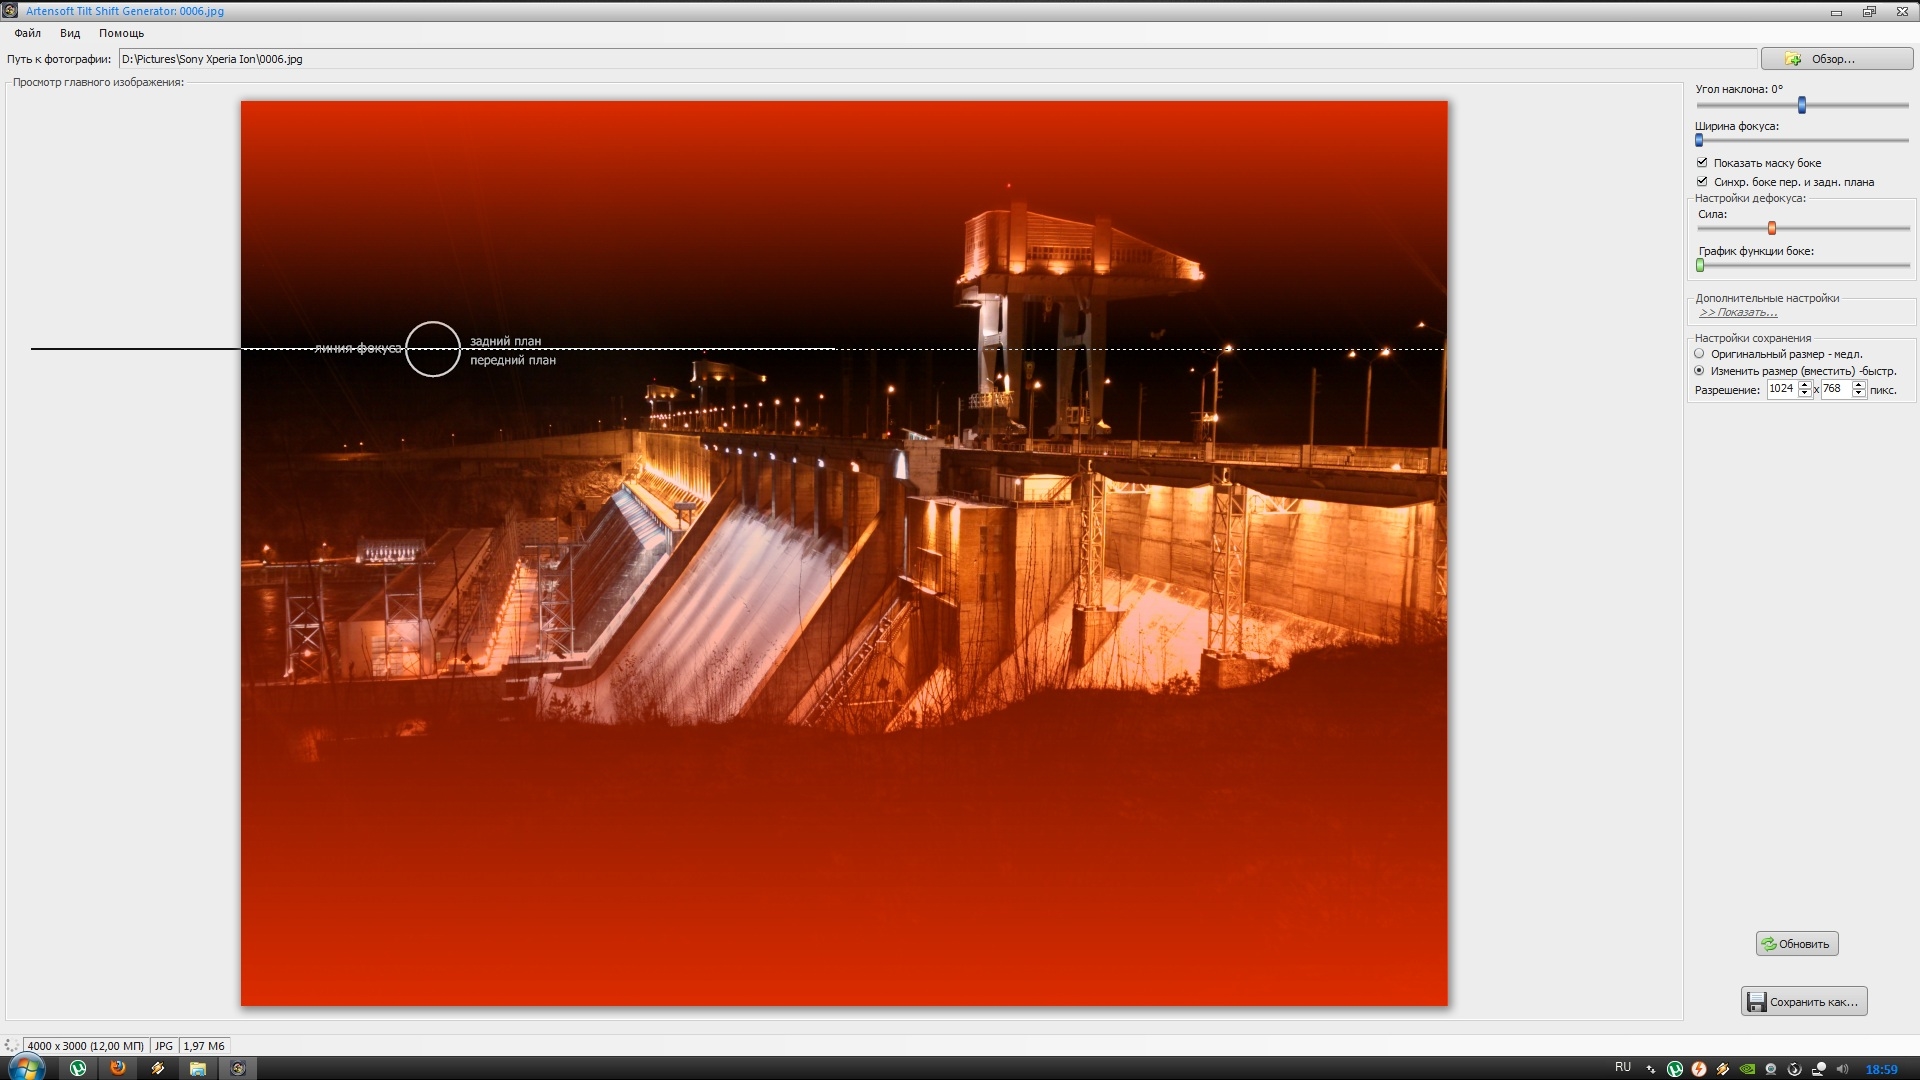Click the floppy icon on Сохранить как
The height and width of the screenshot is (1080, 1920).
(1756, 1002)
